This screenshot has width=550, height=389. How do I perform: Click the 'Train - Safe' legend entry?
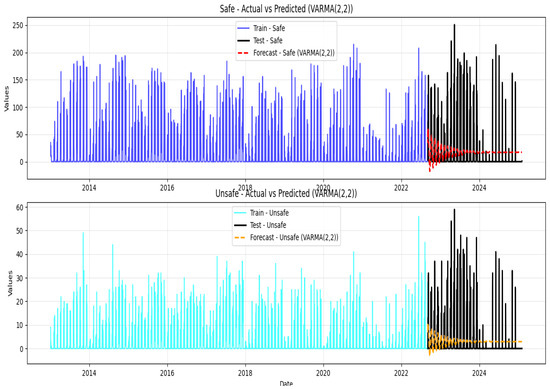click(x=269, y=28)
